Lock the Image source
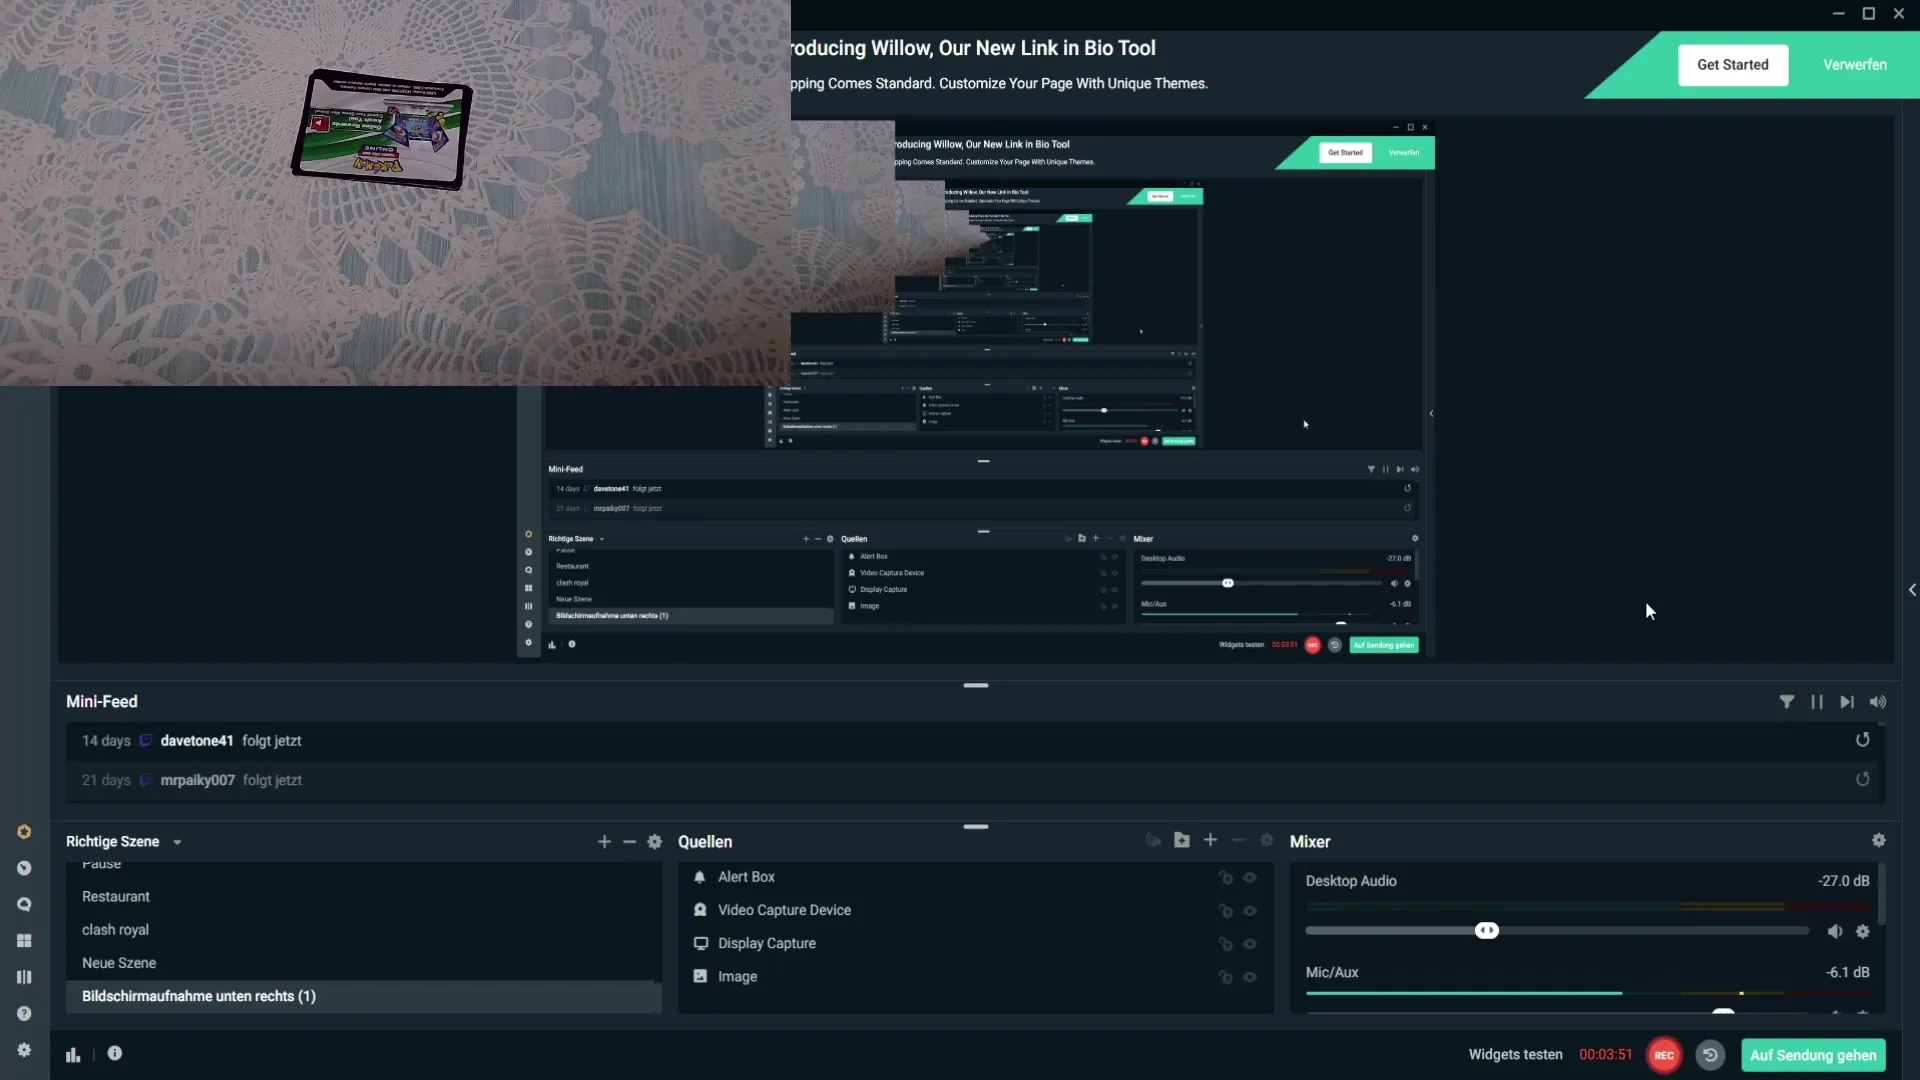 coord(1225,977)
